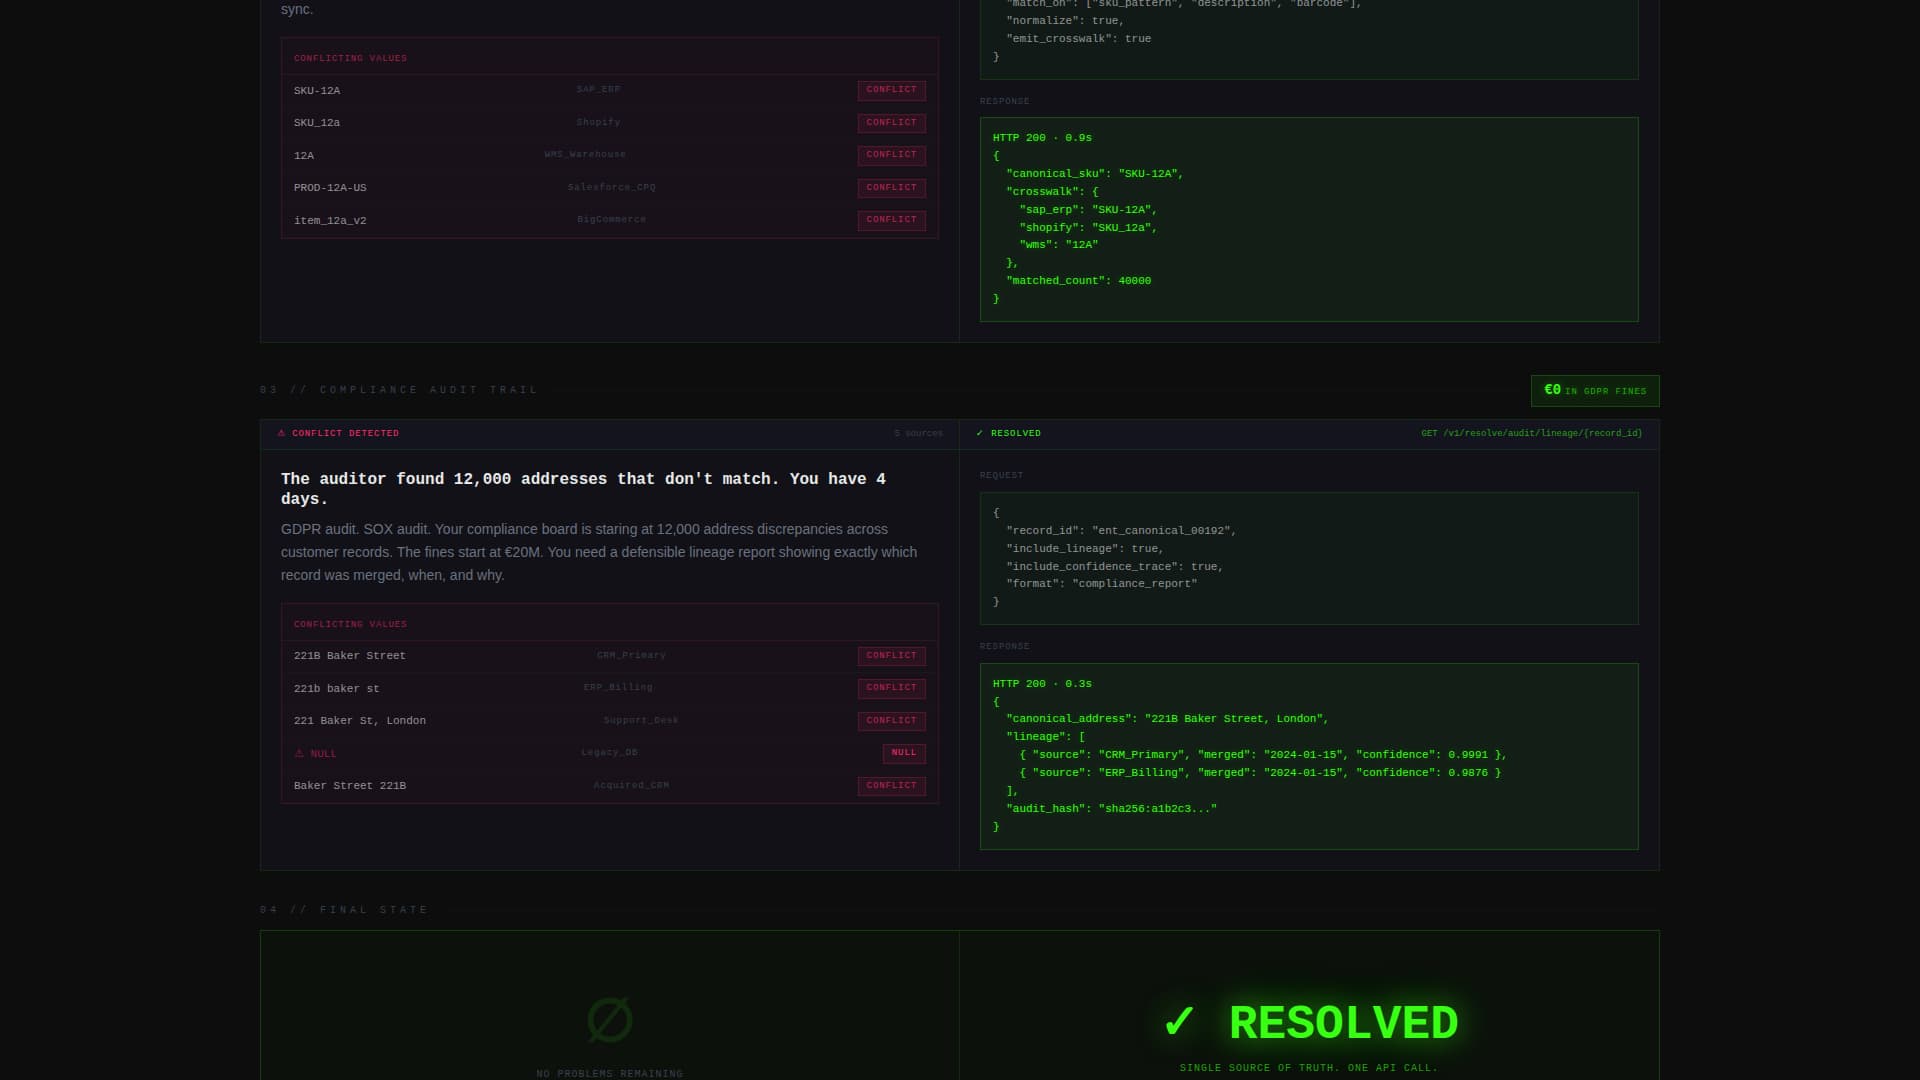This screenshot has height=1080, width=1920.
Task: Click the checkmark icon beside RESOLVED header
Action: tap(980, 433)
